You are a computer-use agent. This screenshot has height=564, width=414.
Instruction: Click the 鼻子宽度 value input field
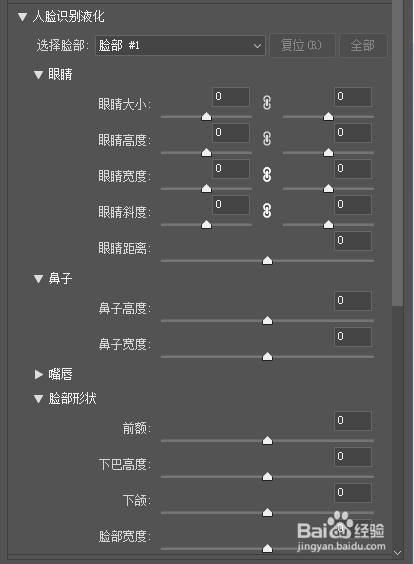[353, 337]
